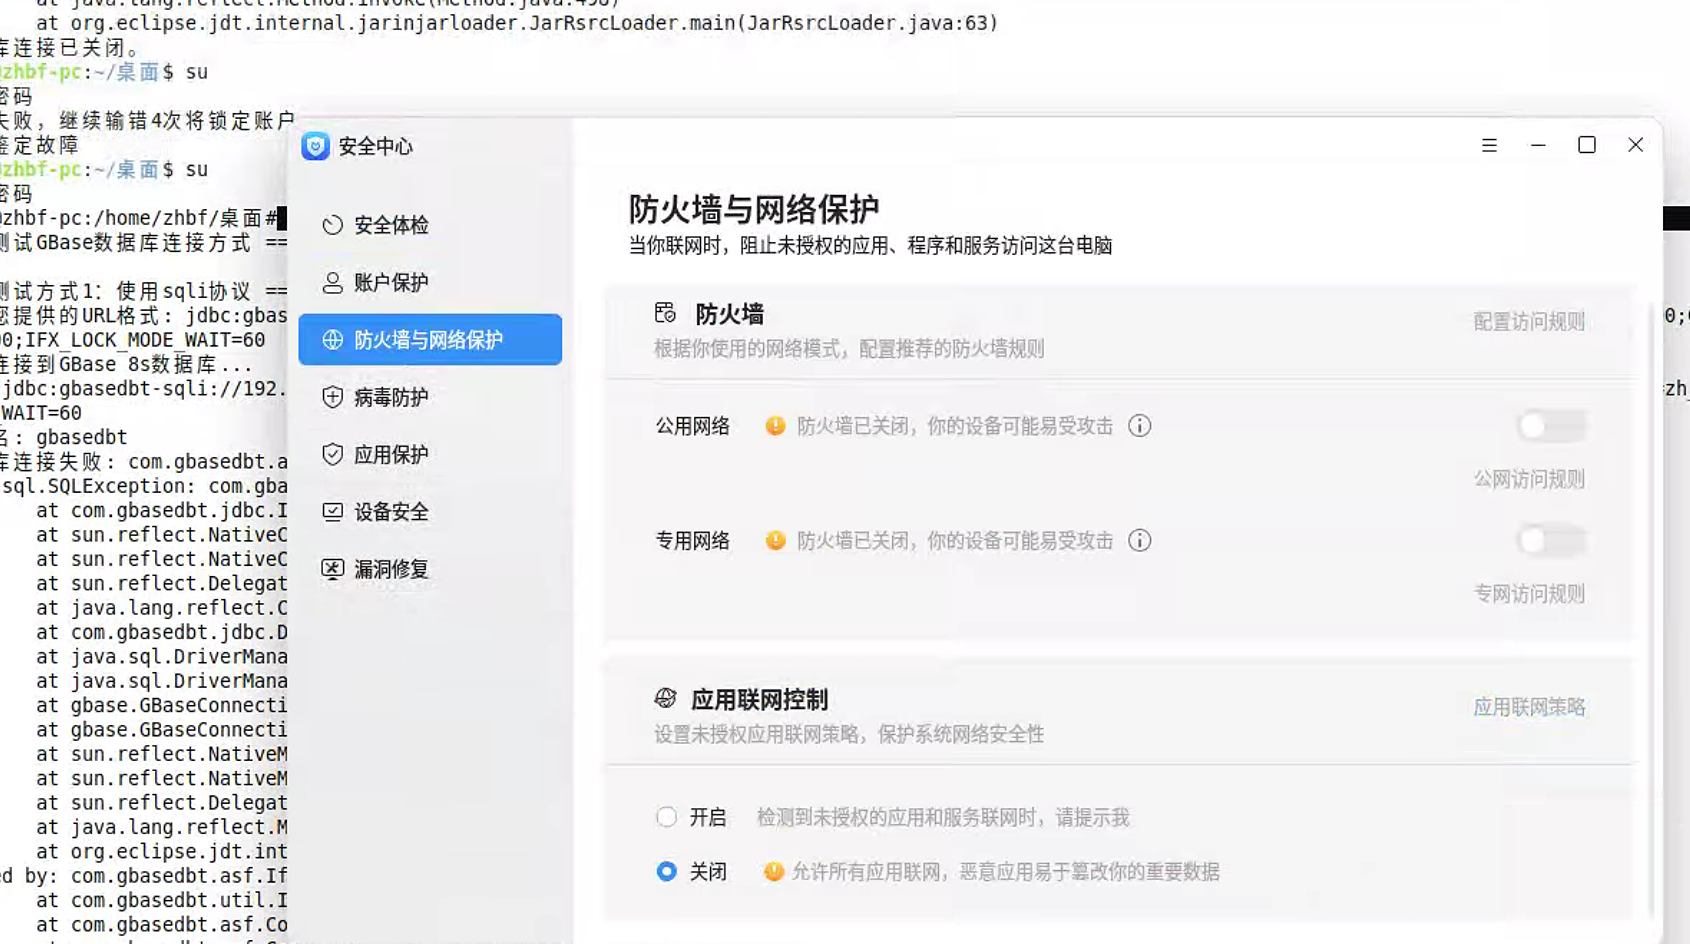
Task: Click the globe icon beside 防火墙与网络保护
Action: pos(332,340)
